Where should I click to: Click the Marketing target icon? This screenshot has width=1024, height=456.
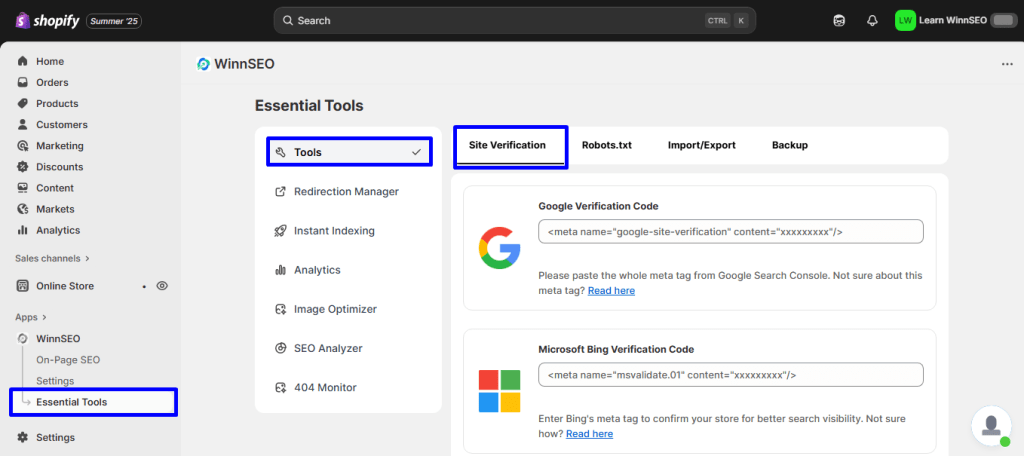click(x=23, y=146)
